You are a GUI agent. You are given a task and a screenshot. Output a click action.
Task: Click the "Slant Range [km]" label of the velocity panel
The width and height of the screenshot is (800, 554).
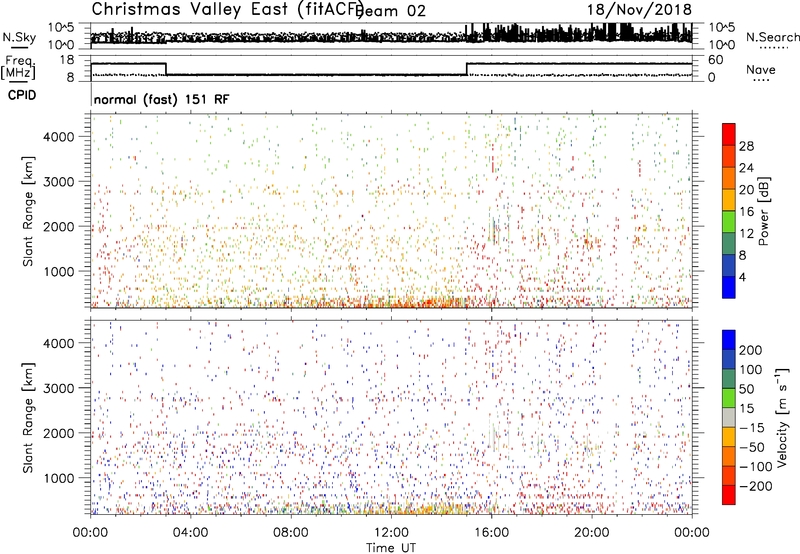(x=28, y=418)
